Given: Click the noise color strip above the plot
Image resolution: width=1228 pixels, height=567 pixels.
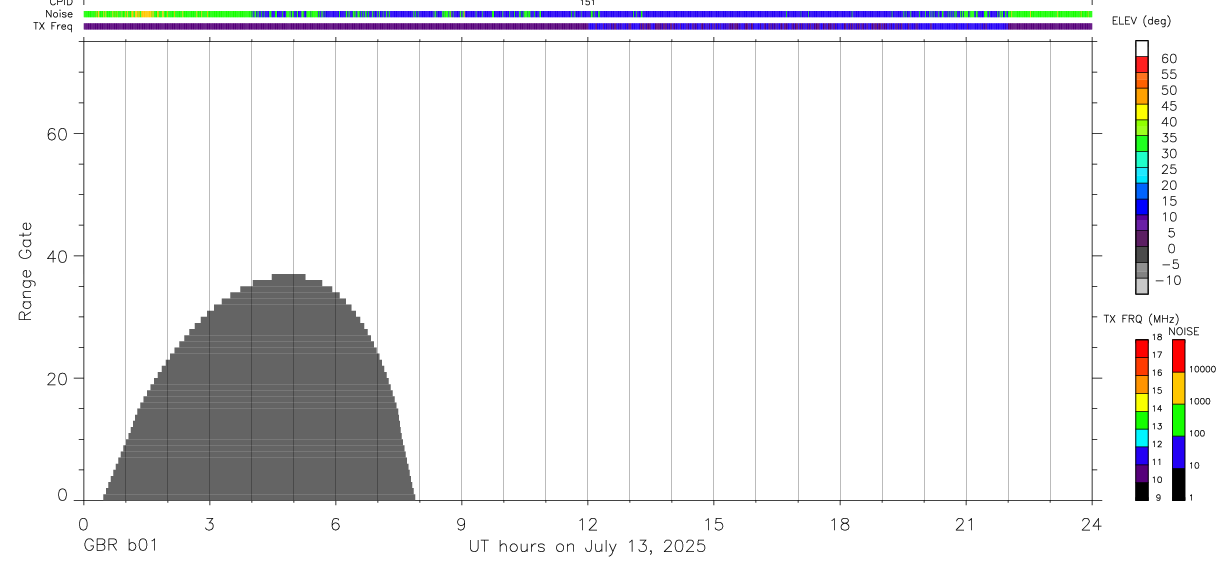Looking at the screenshot, I should click(588, 14).
